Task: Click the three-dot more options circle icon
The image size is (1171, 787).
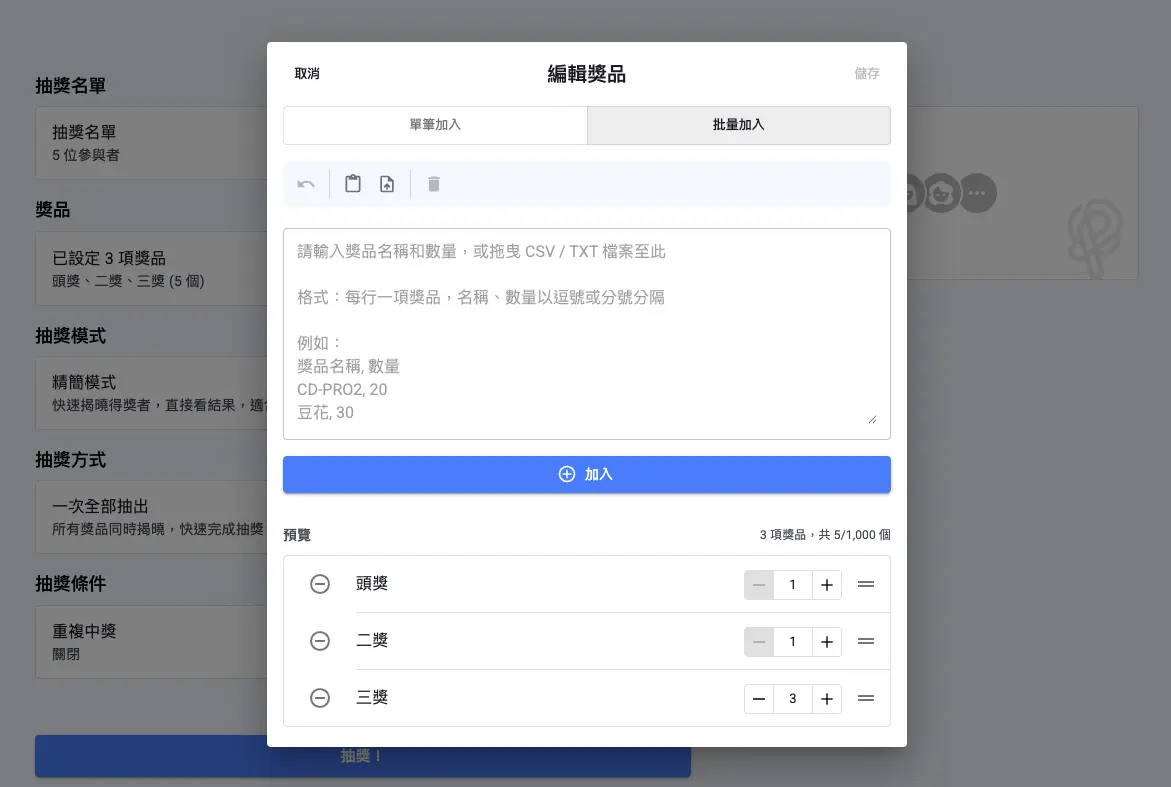Action: (977, 193)
